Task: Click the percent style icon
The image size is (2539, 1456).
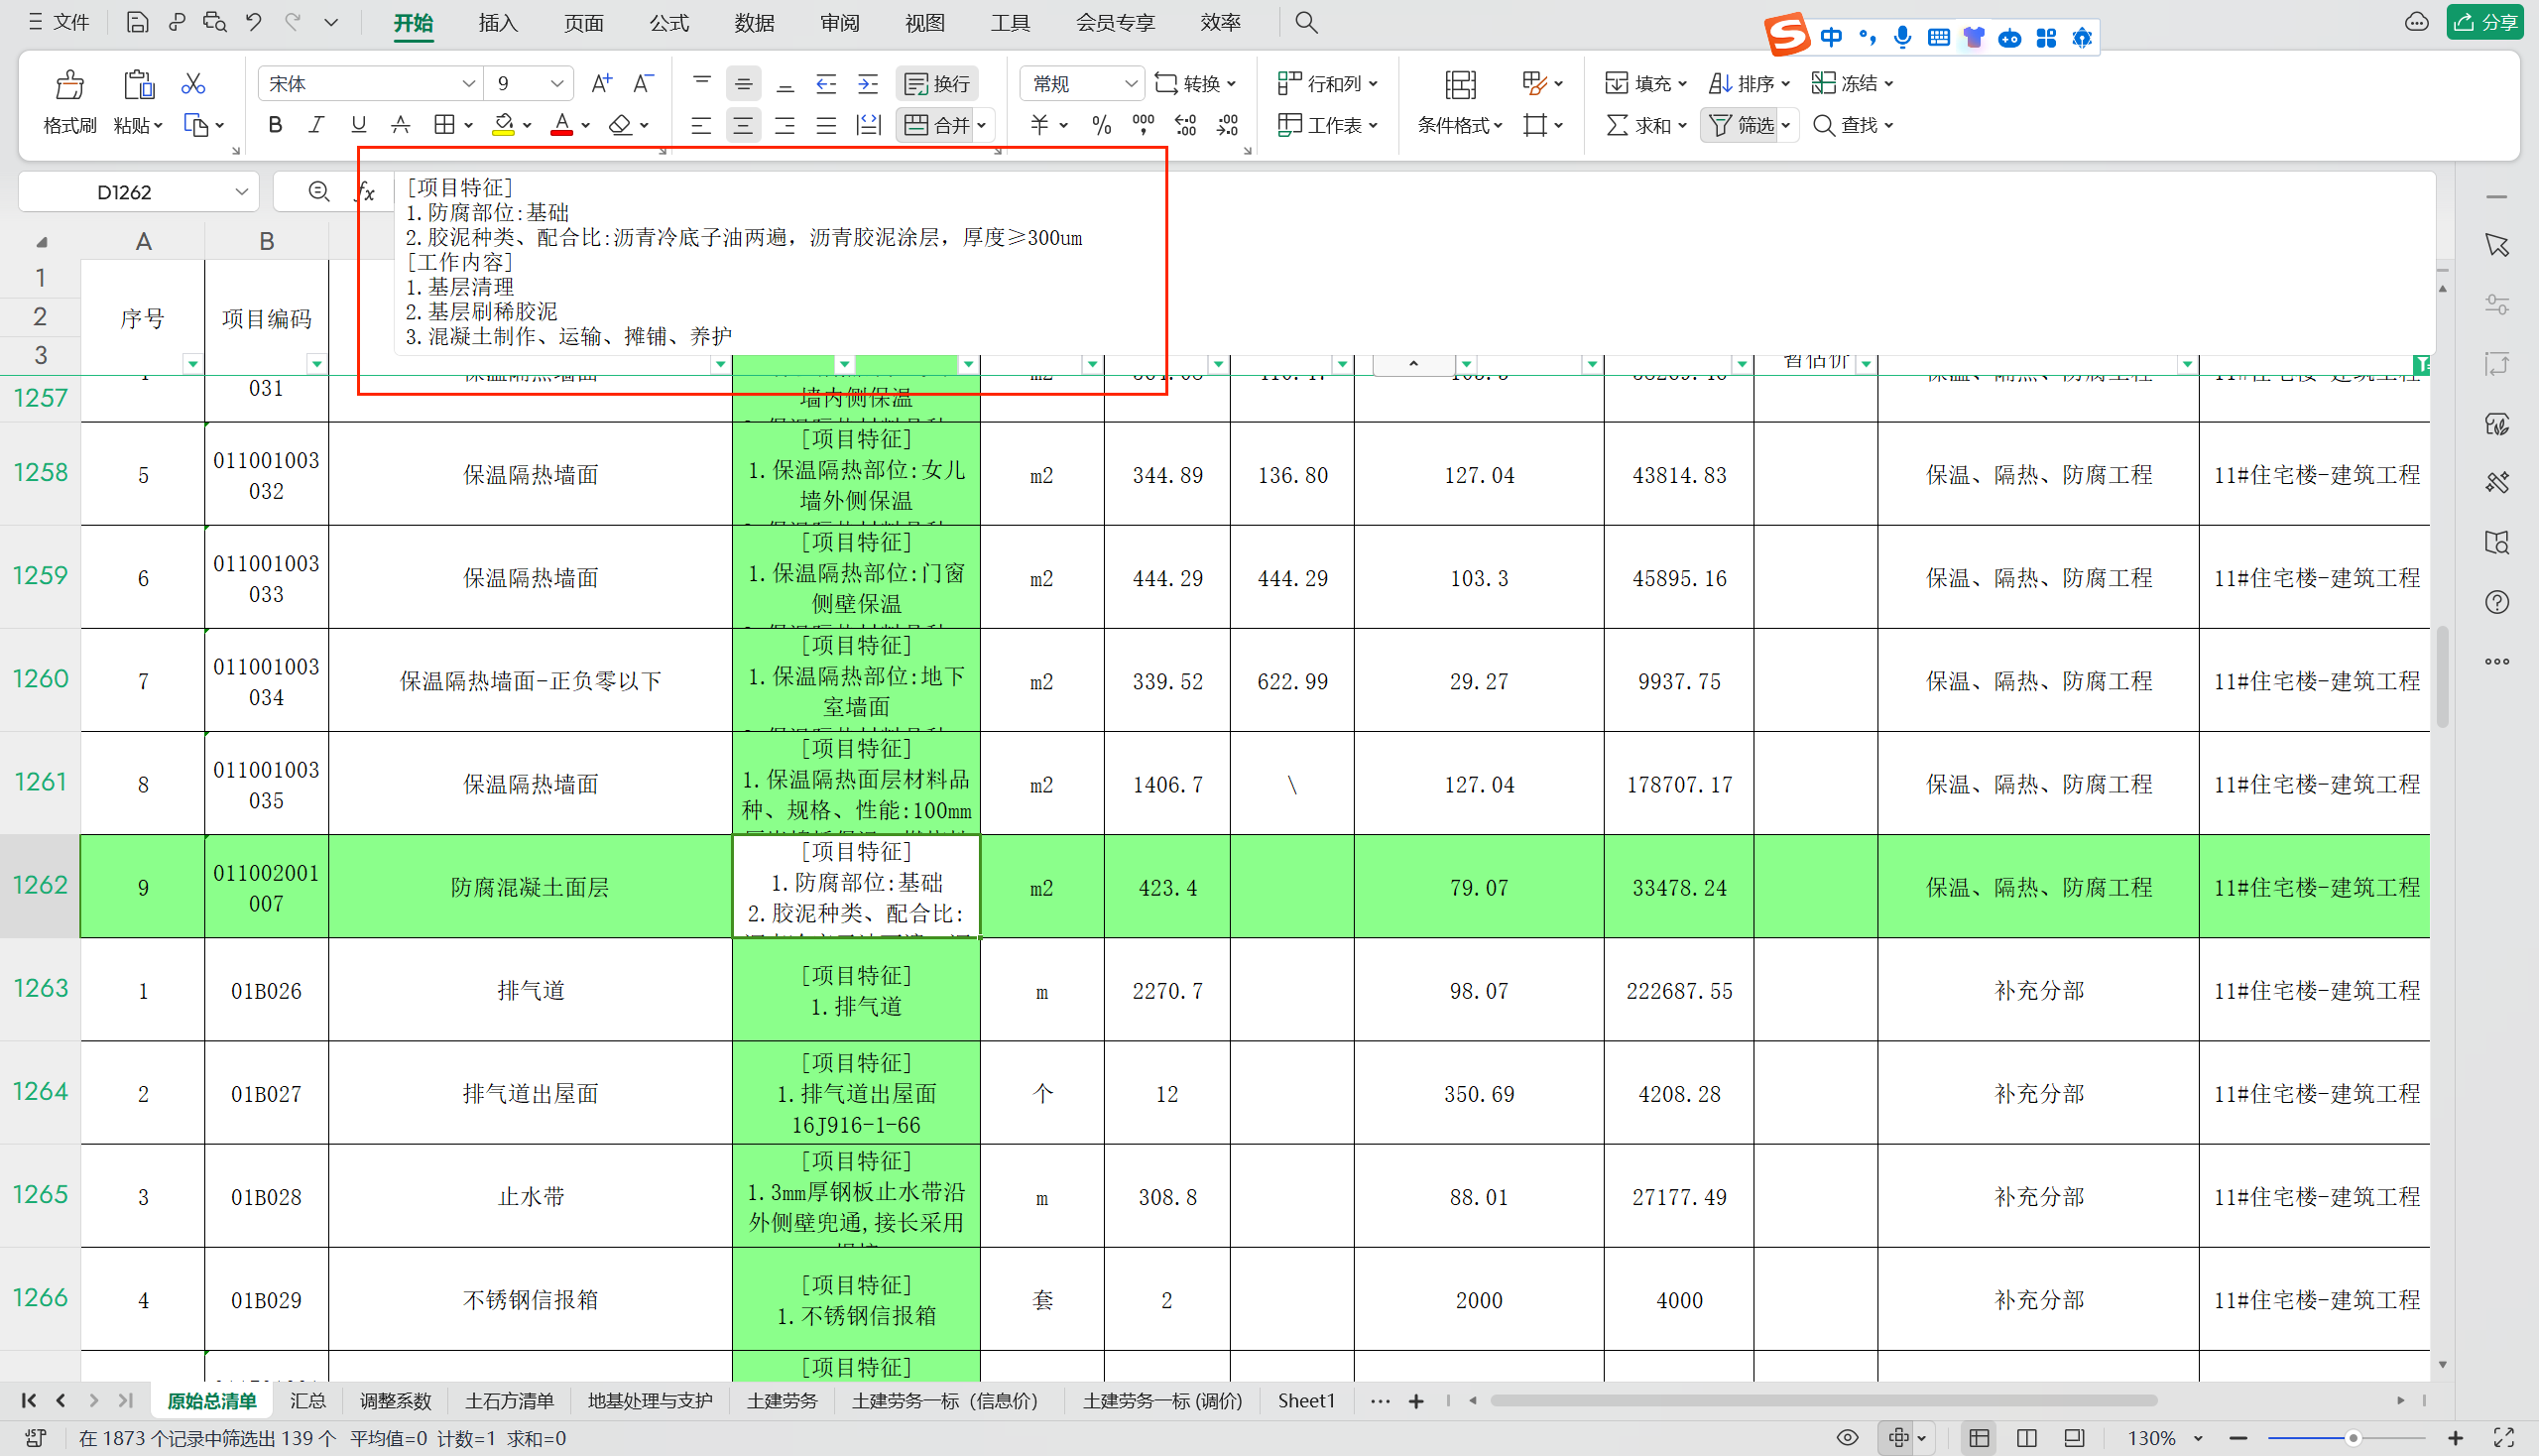Action: (x=1101, y=125)
